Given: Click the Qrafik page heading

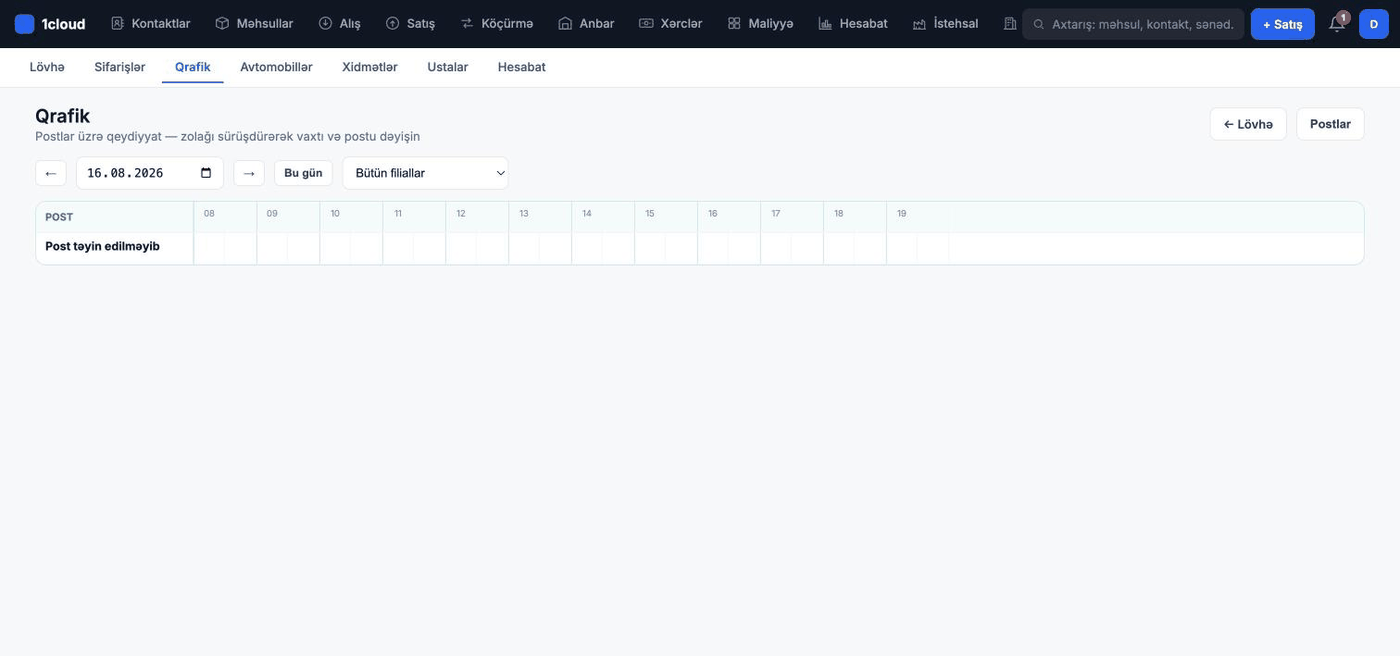Looking at the screenshot, I should tap(62, 115).
